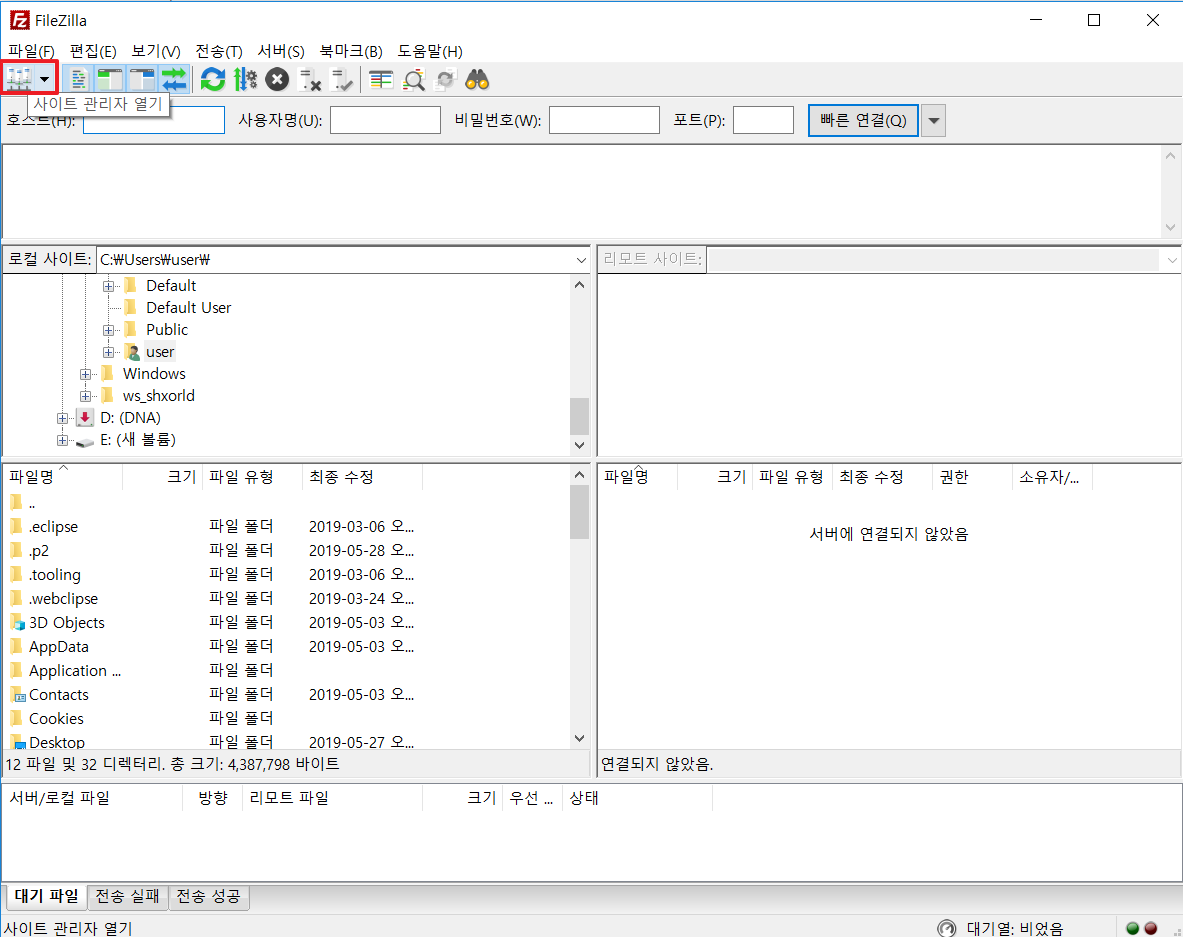Select the user folder icon in tree
This screenshot has width=1183, height=937.
point(132,352)
